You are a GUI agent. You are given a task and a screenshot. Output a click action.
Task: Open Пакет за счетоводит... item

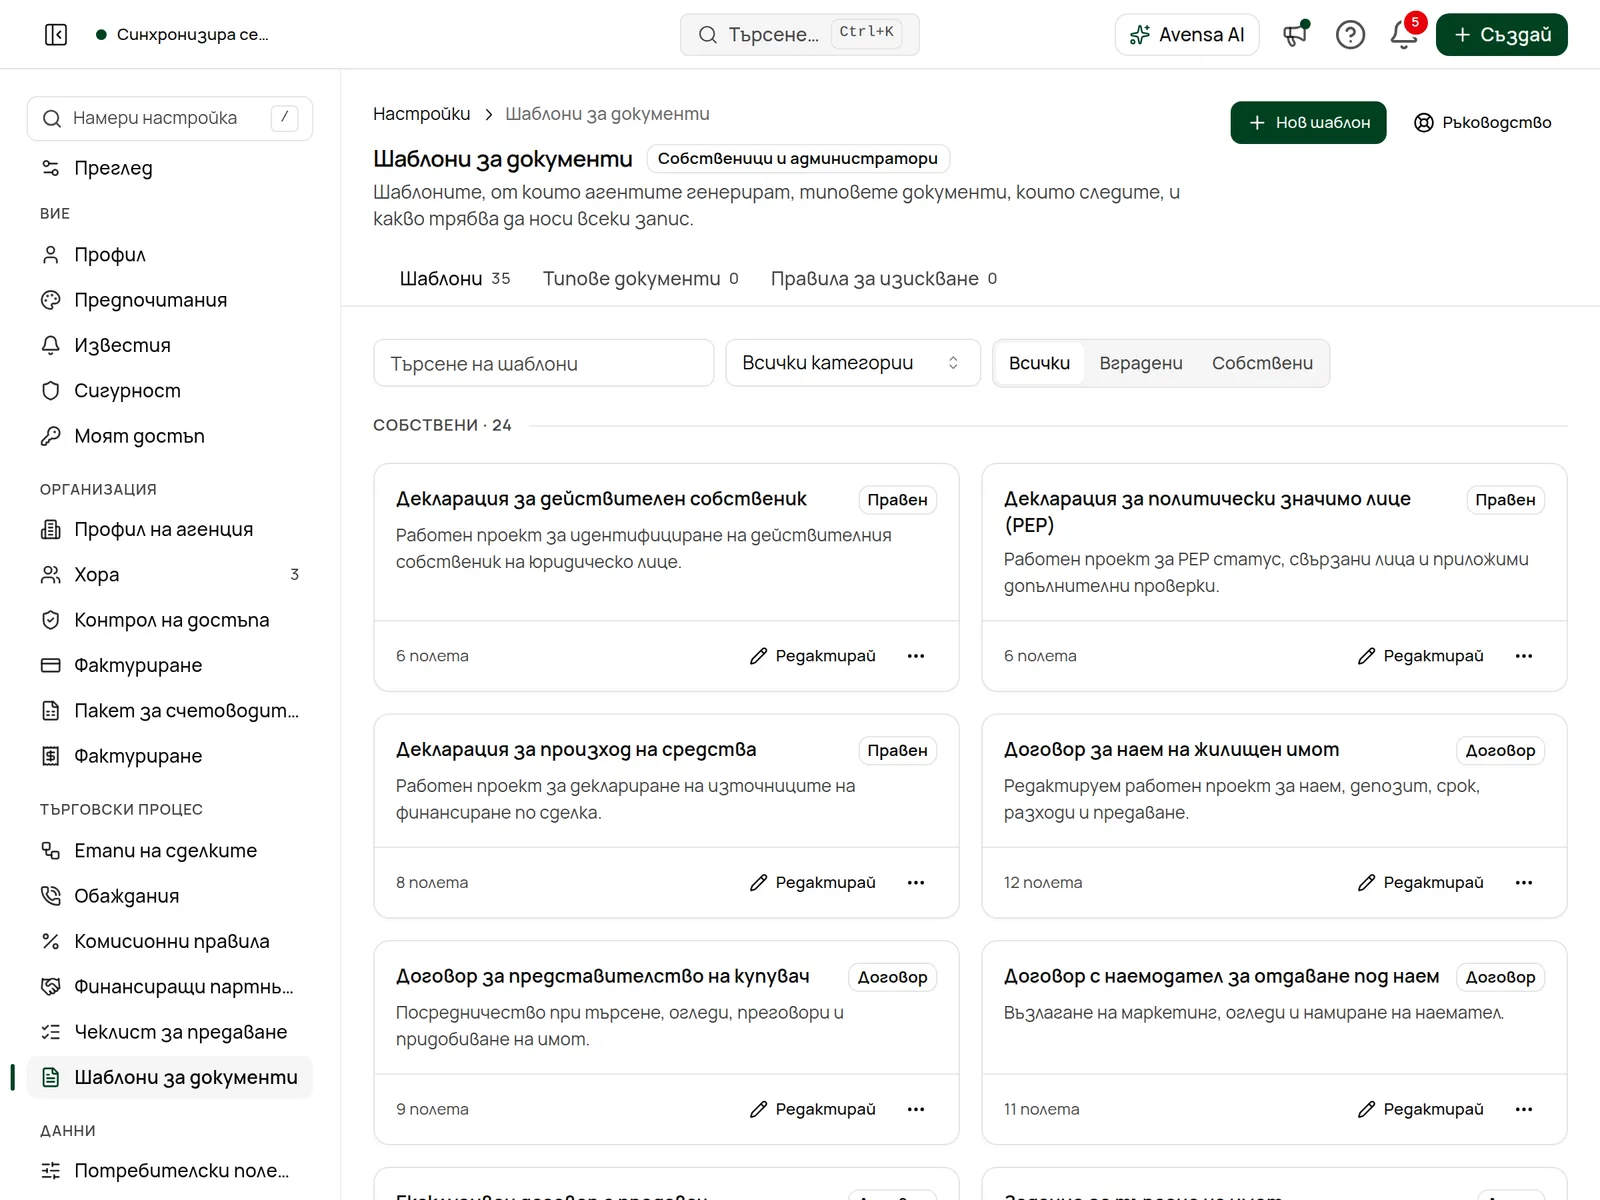(x=170, y=710)
